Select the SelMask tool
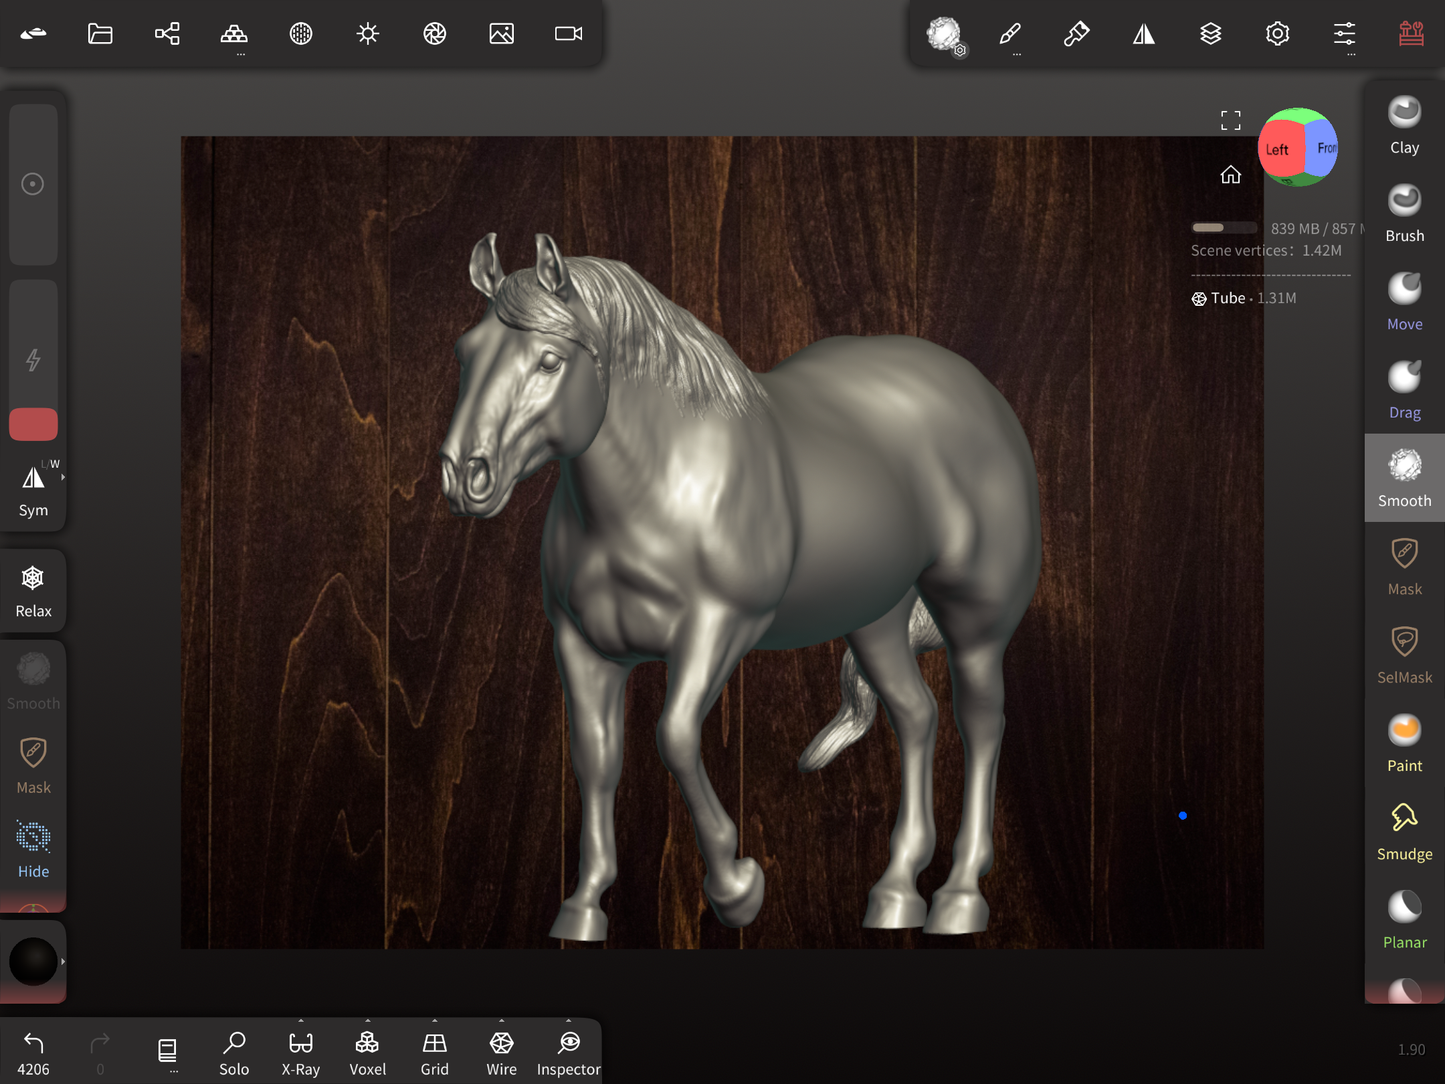1445x1084 pixels. [x=1404, y=655]
